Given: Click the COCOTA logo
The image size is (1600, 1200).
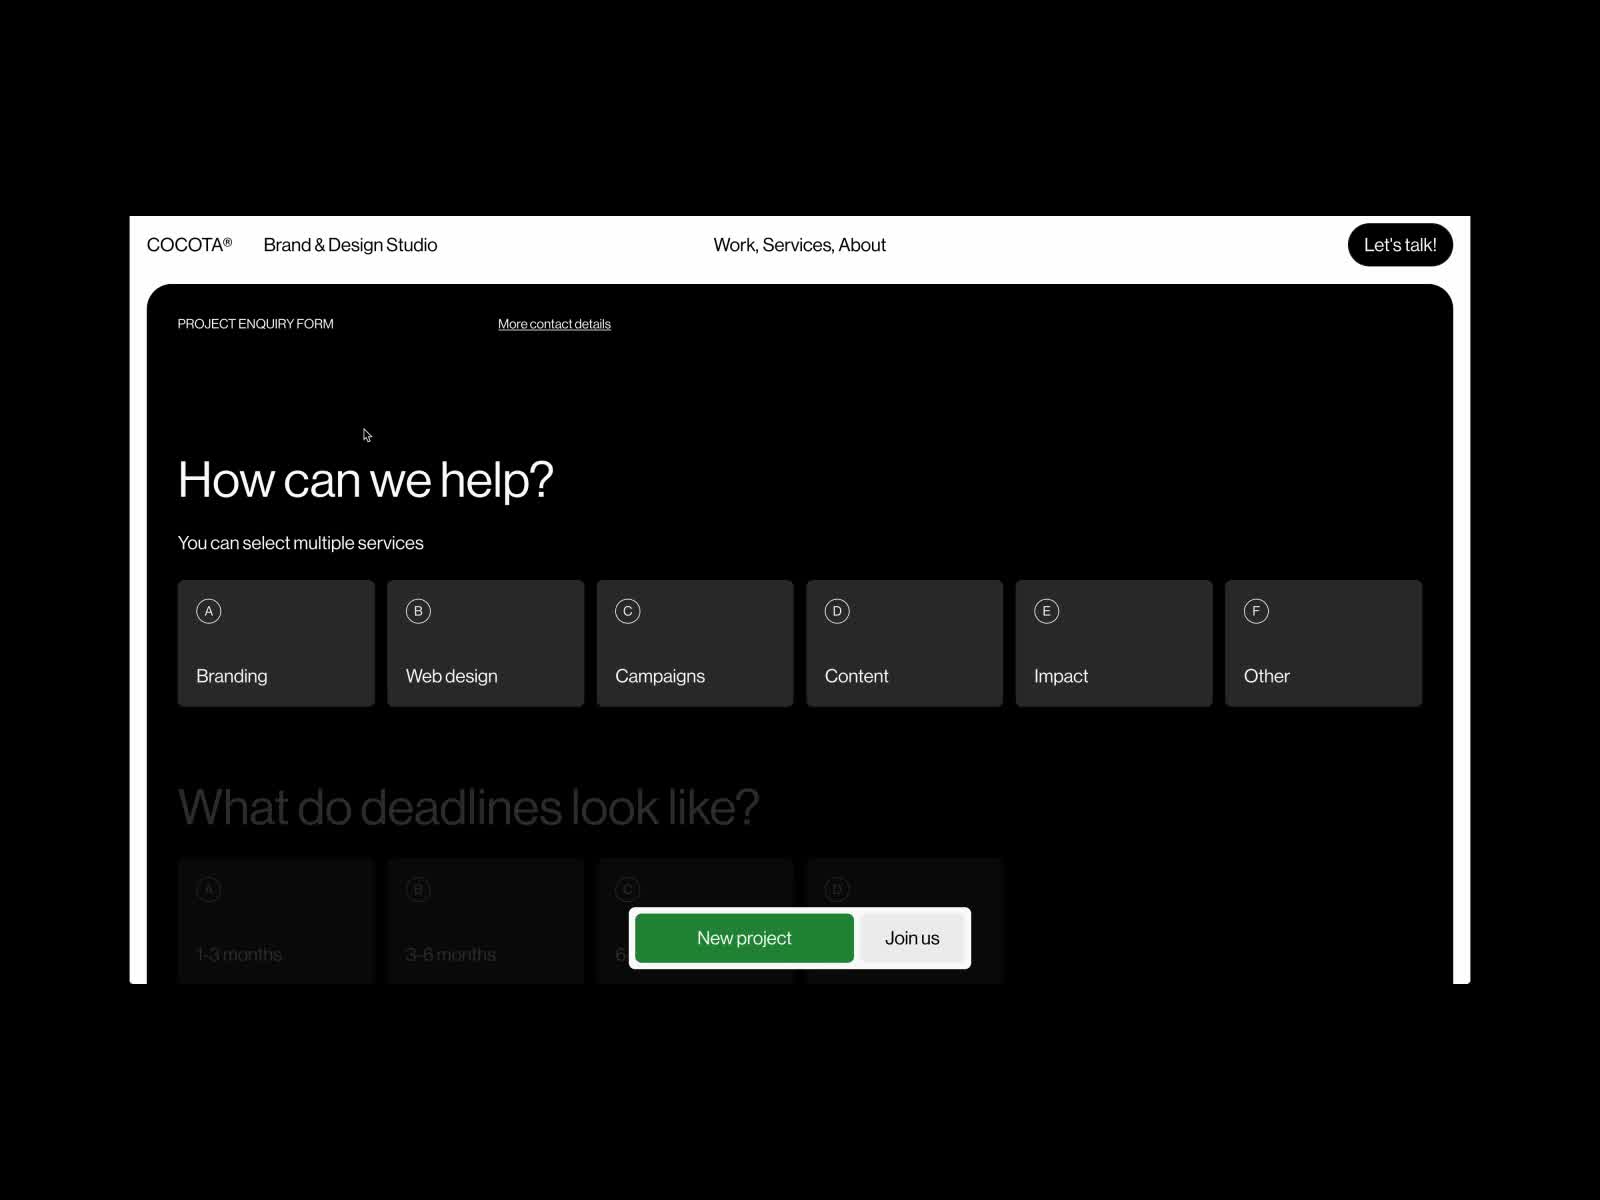Looking at the screenshot, I should coord(191,243).
